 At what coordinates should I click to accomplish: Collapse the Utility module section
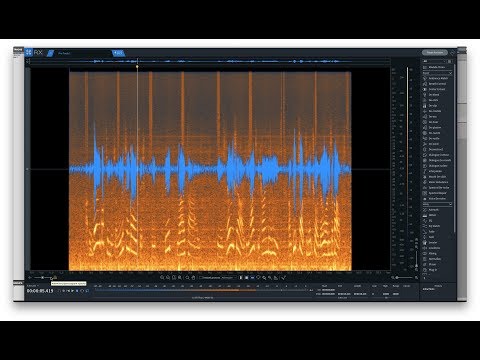tap(450, 204)
